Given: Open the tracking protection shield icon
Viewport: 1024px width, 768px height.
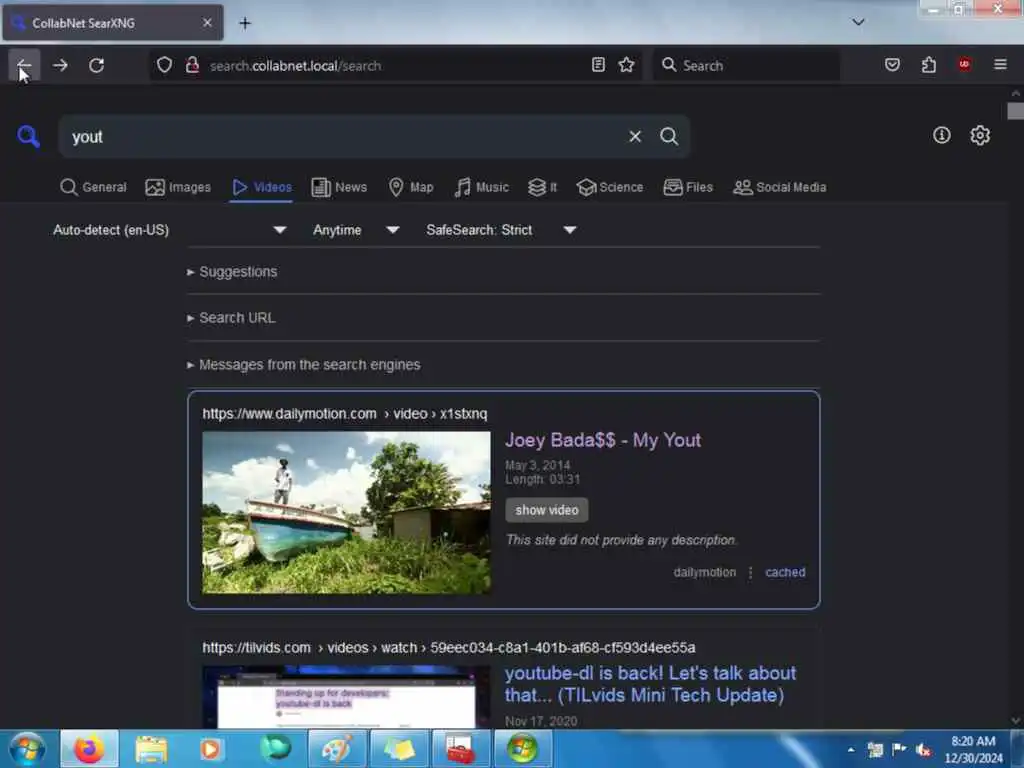Looking at the screenshot, I should (x=165, y=65).
